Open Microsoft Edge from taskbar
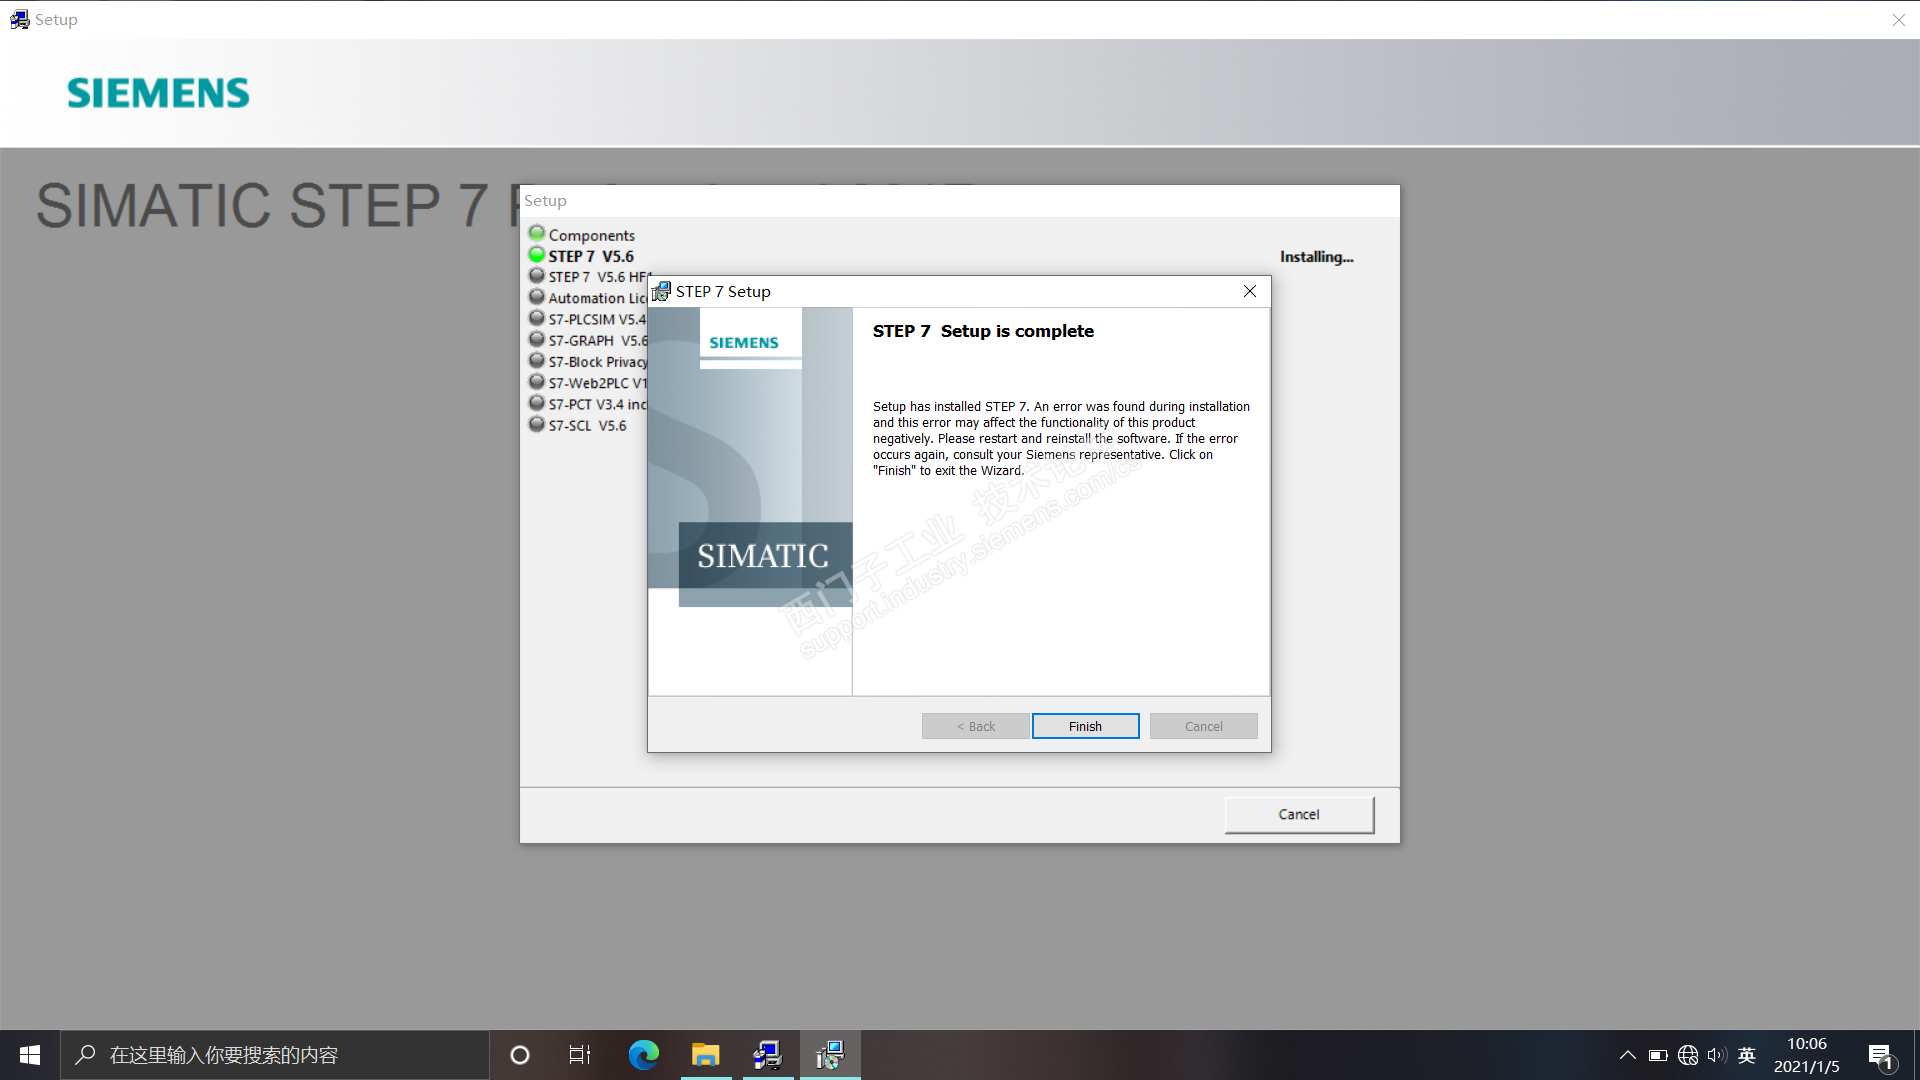Image resolution: width=1920 pixels, height=1080 pixels. coord(643,1055)
